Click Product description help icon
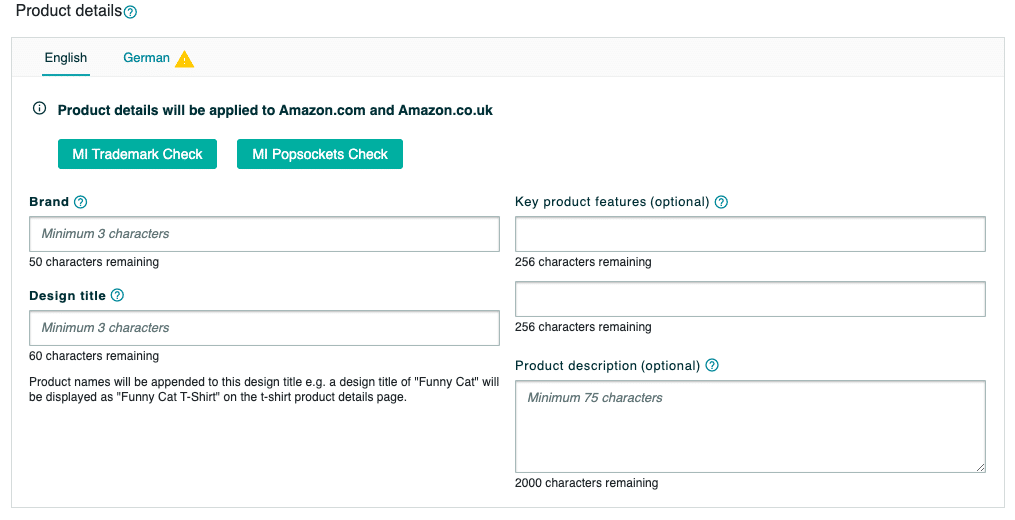 pyautogui.click(x=712, y=365)
